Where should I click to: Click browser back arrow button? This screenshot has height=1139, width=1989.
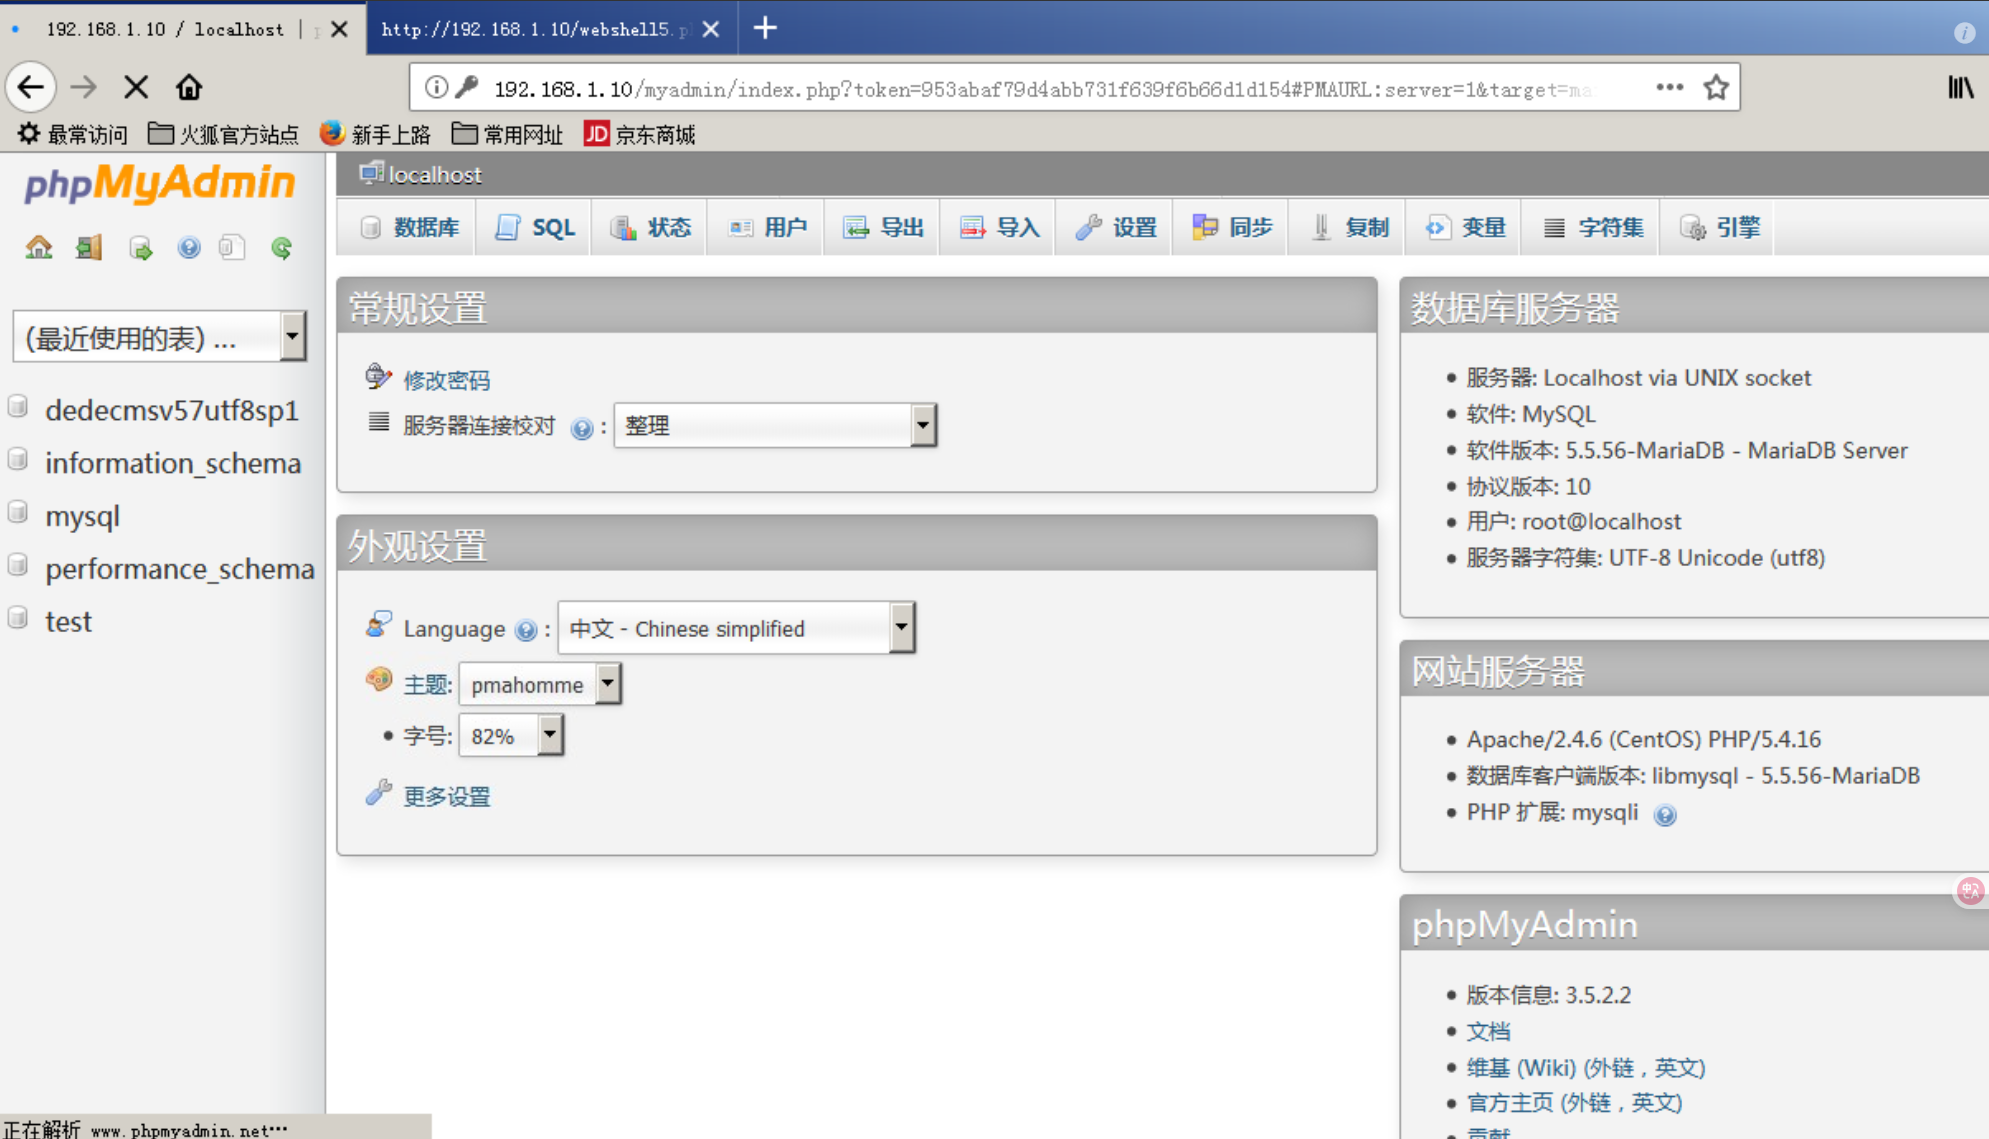tap(31, 87)
